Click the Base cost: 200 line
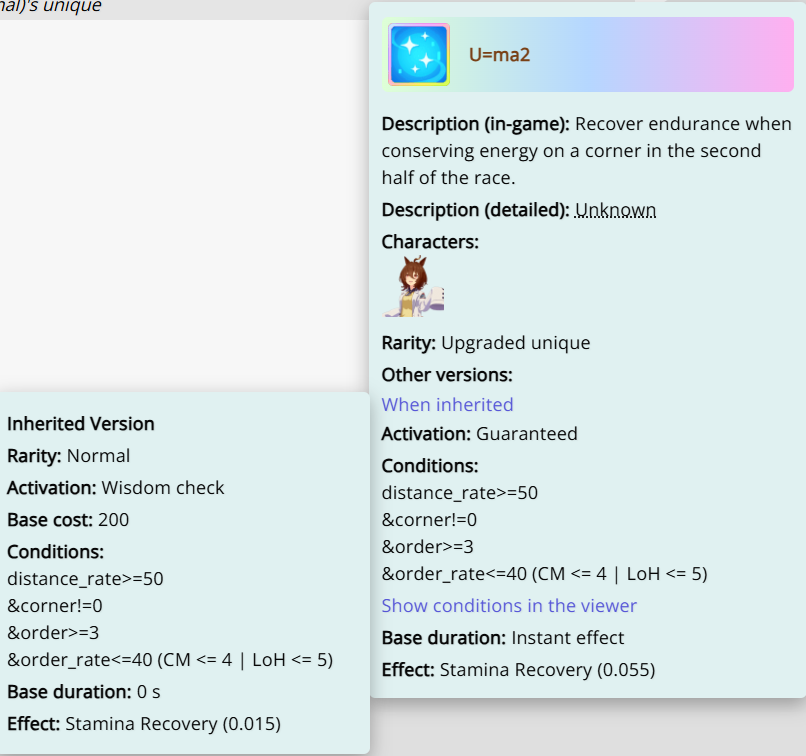Image resolution: width=806 pixels, height=756 pixels. [x=68, y=520]
